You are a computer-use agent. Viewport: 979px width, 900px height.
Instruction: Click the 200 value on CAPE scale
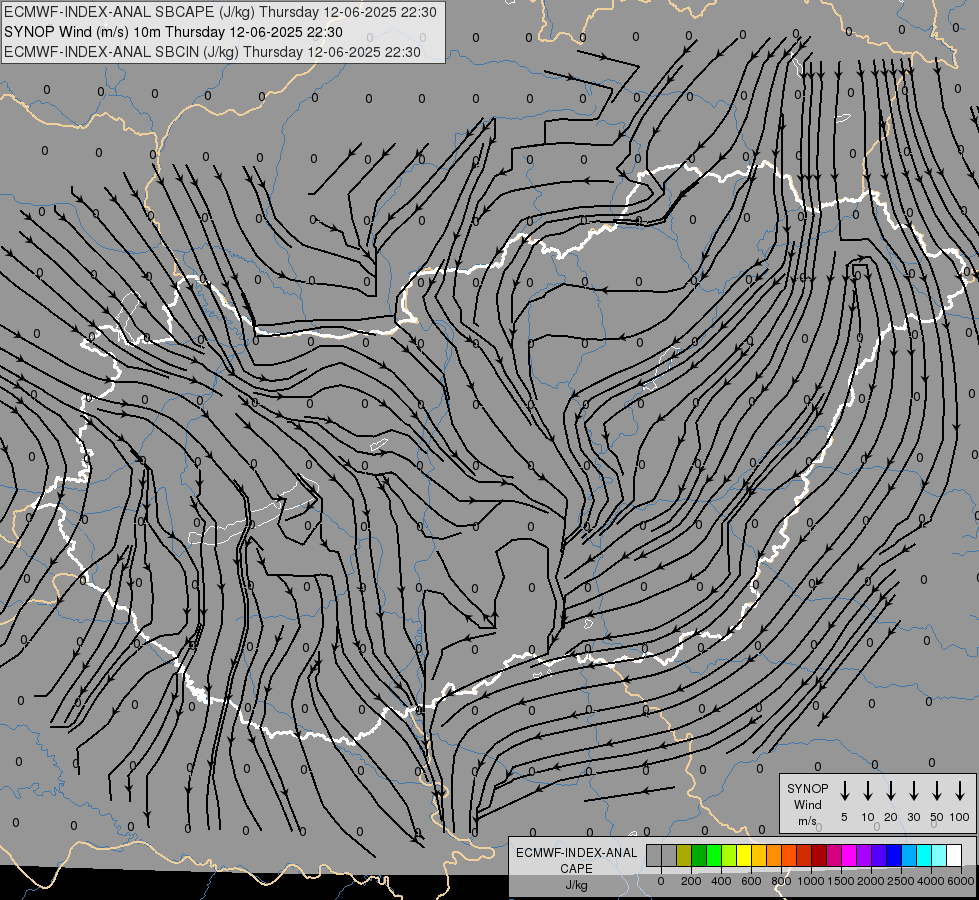691,881
